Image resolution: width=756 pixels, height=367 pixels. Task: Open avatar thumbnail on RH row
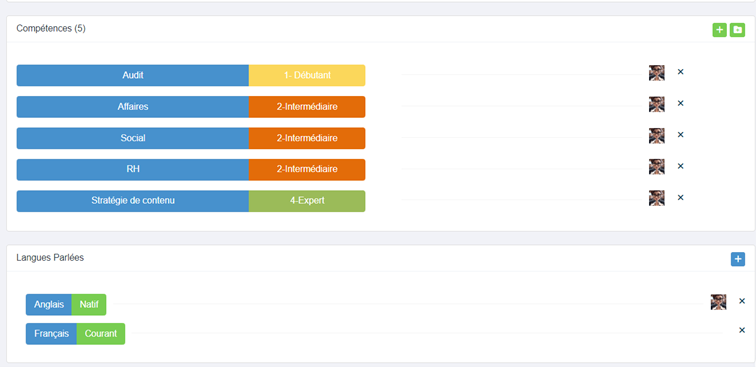pos(657,167)
